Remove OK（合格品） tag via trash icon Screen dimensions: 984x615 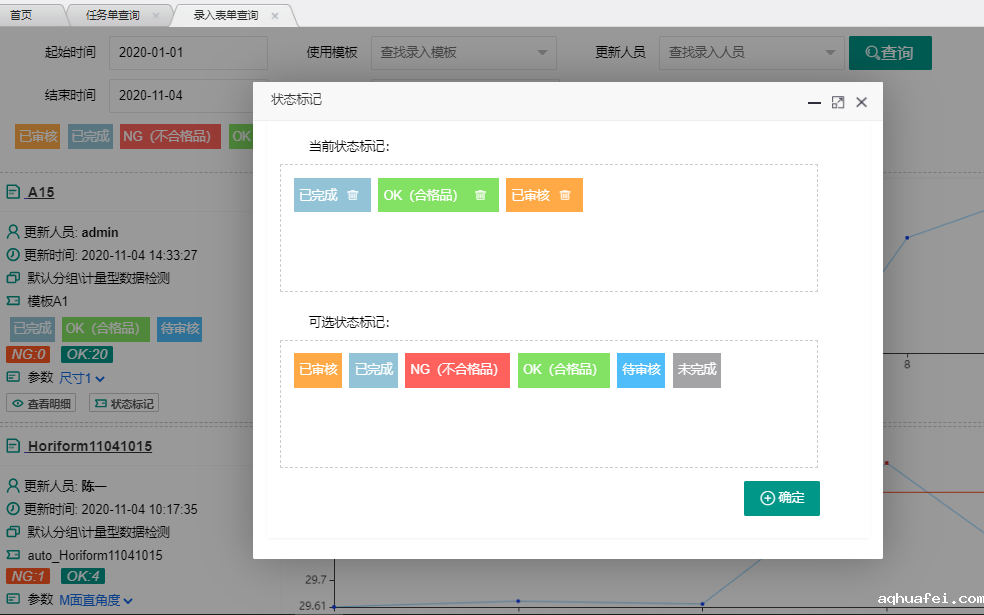(x=480, y=196)
